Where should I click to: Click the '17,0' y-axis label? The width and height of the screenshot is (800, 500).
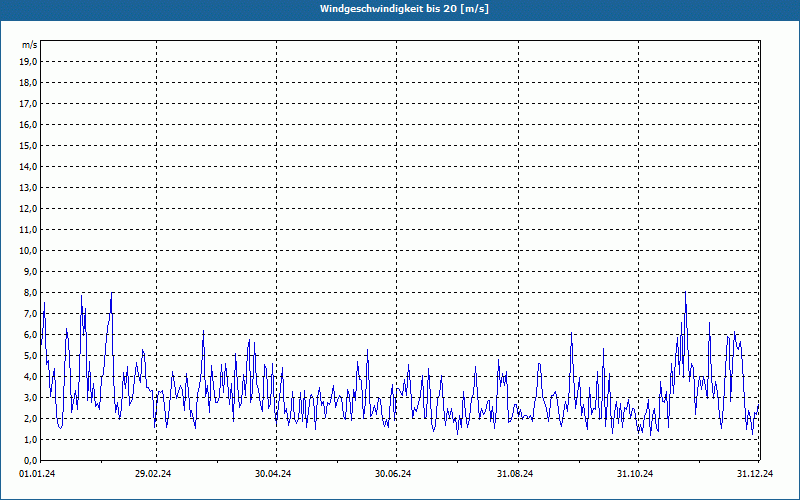[x=29, y=104]
